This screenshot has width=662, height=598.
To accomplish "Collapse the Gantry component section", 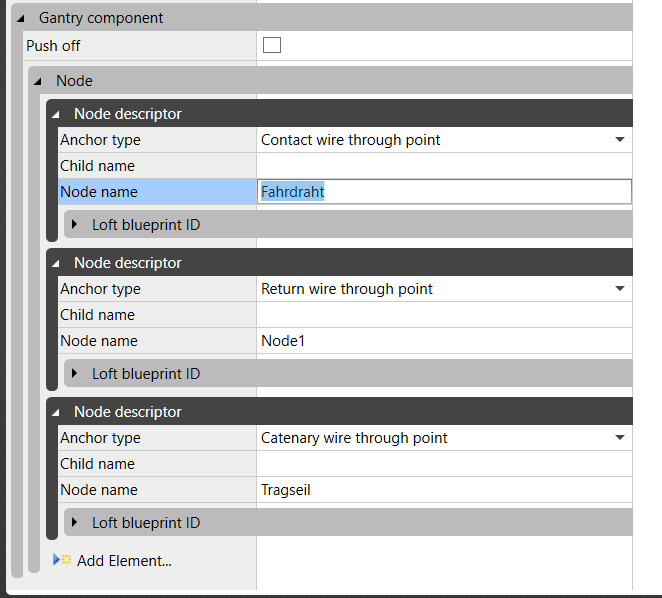I will tap(21, 18).
